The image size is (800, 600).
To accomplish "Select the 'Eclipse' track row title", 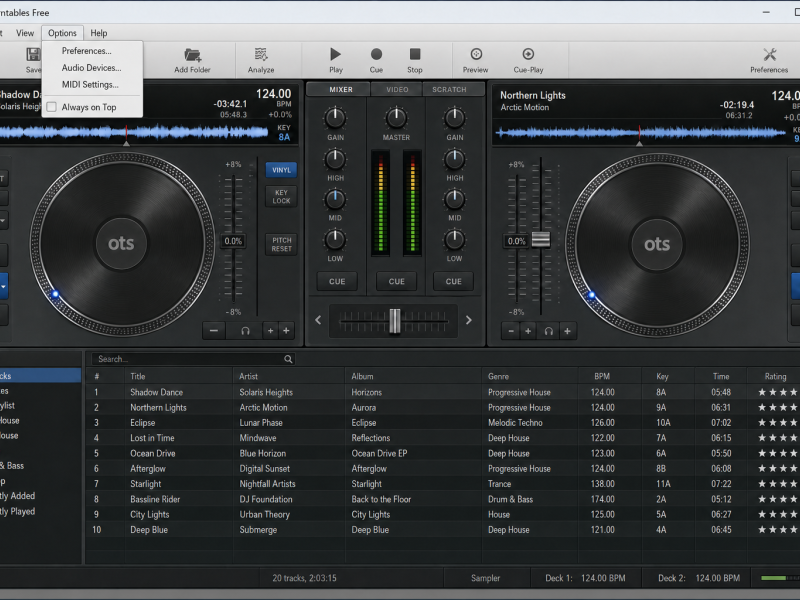I will coord(142,423).
